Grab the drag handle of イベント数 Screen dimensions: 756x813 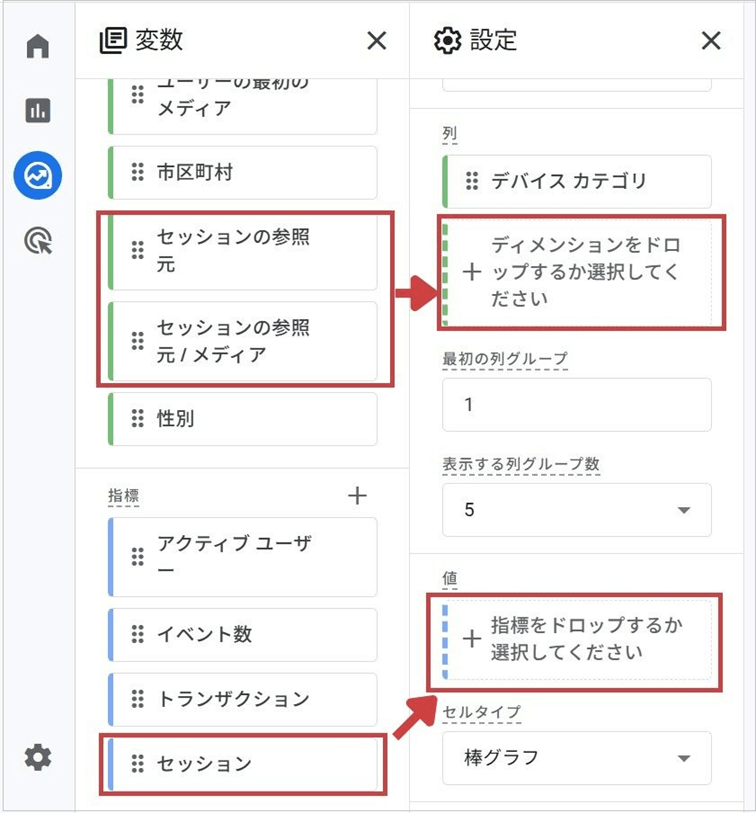click(137, 634)
